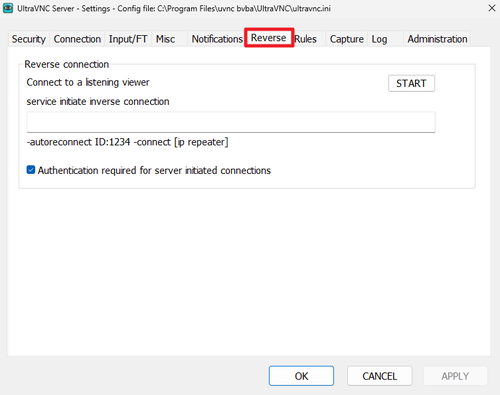Click the greyed-out APPLY button

pyautogui.click(x=455, y=376)
